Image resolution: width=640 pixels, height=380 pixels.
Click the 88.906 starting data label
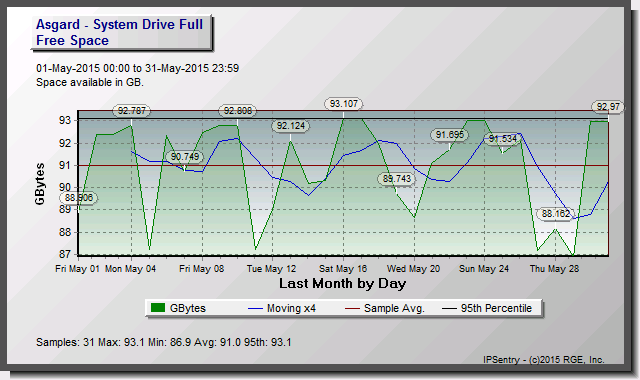[x=79, y=198]
